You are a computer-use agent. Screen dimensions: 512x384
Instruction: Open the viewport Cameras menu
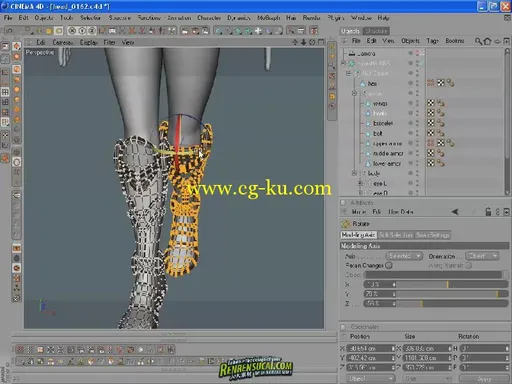63,42
